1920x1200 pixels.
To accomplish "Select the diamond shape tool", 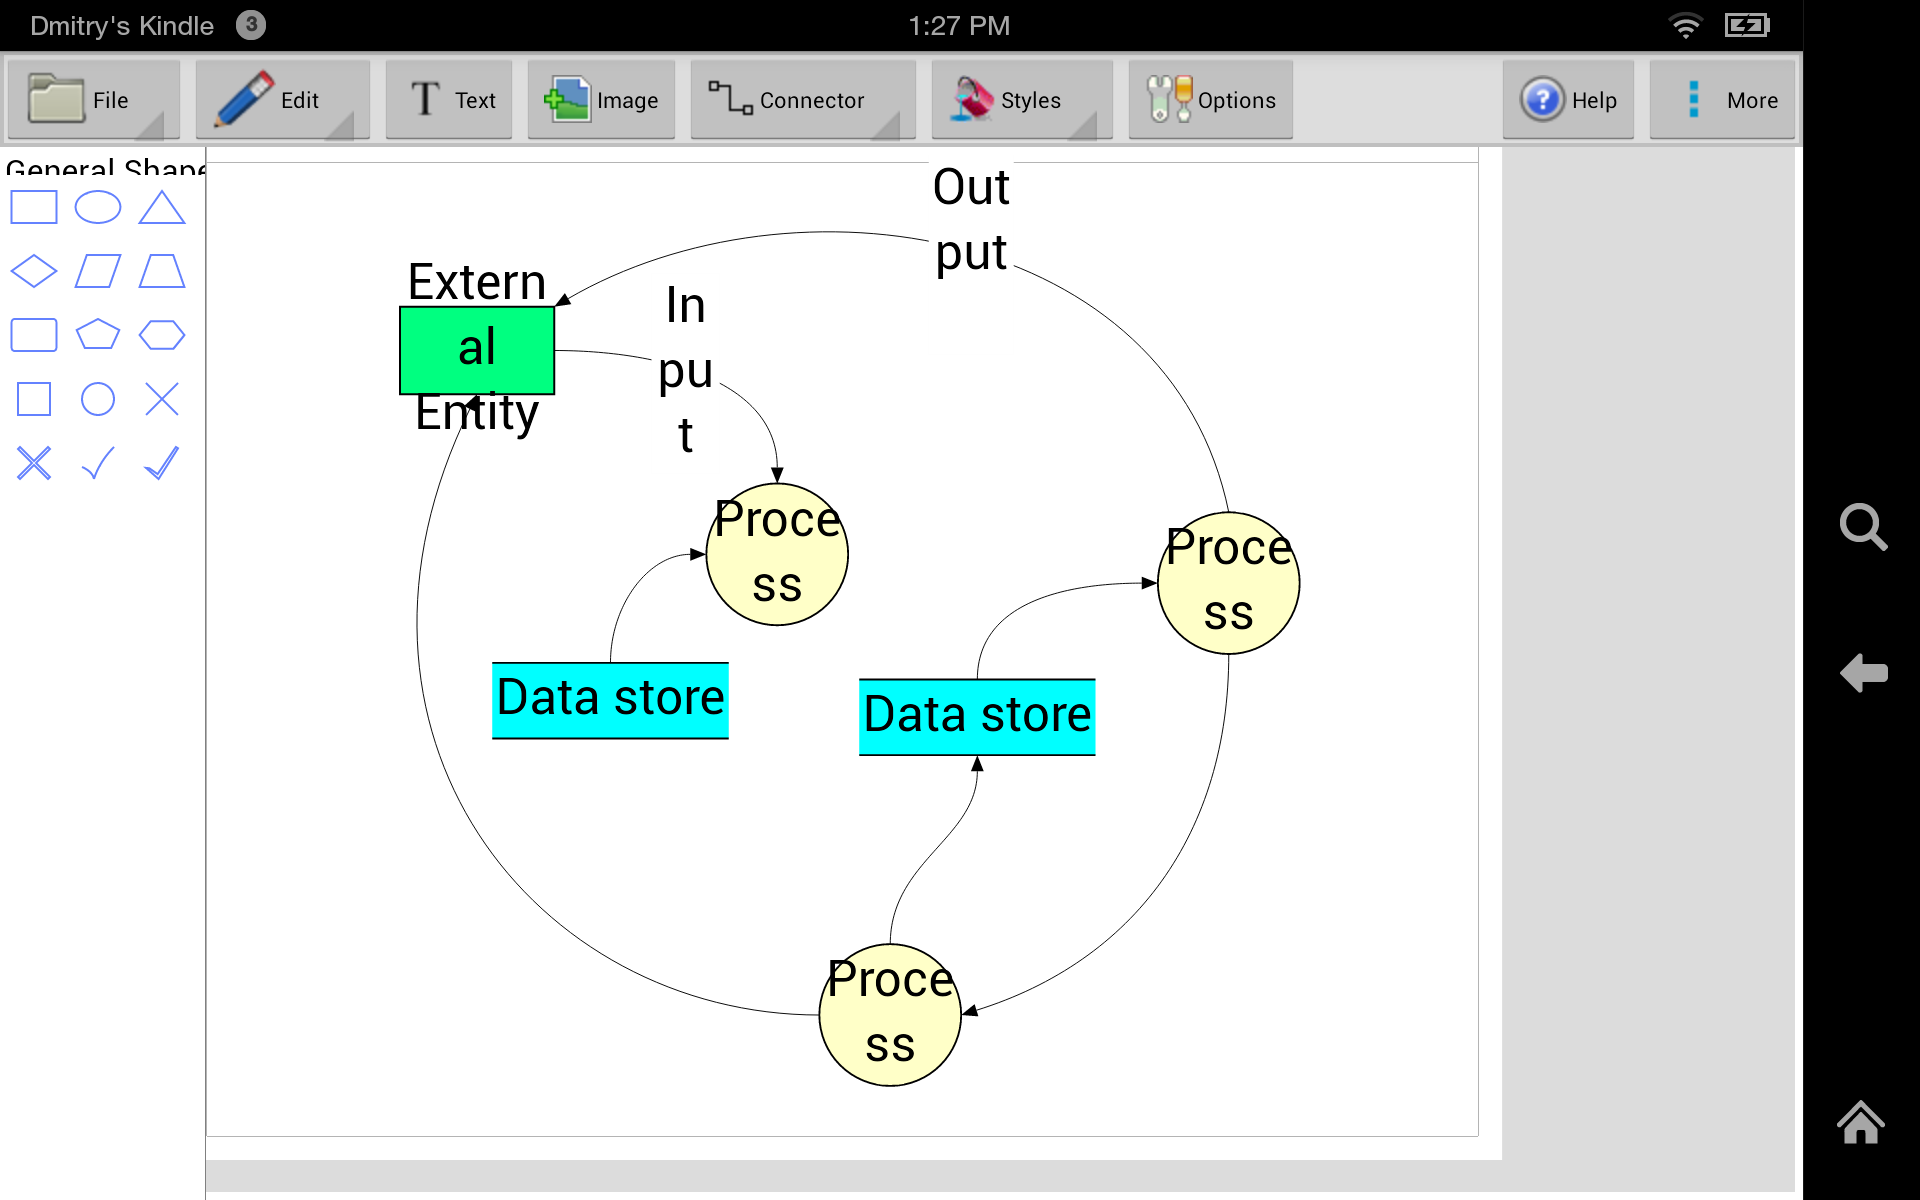I will coord(33,271).
